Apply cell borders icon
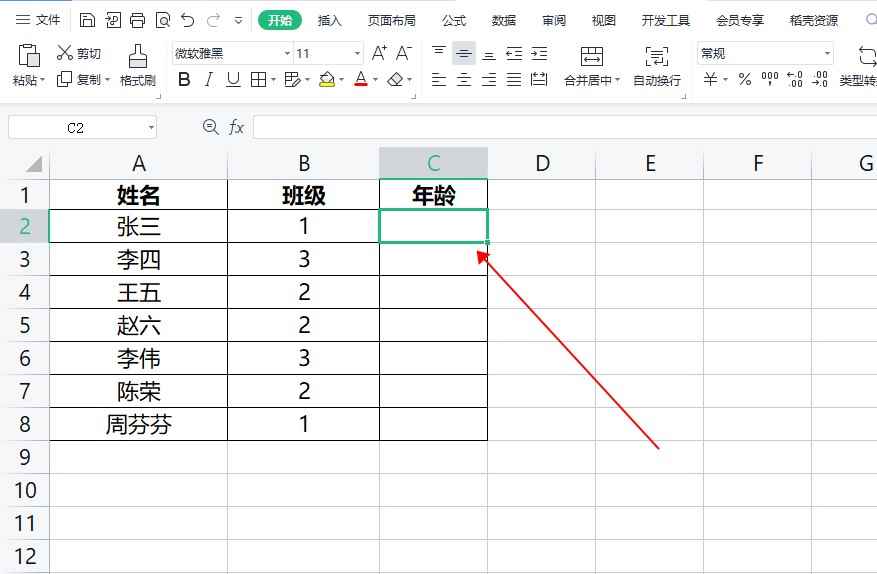 pos(258,79)
